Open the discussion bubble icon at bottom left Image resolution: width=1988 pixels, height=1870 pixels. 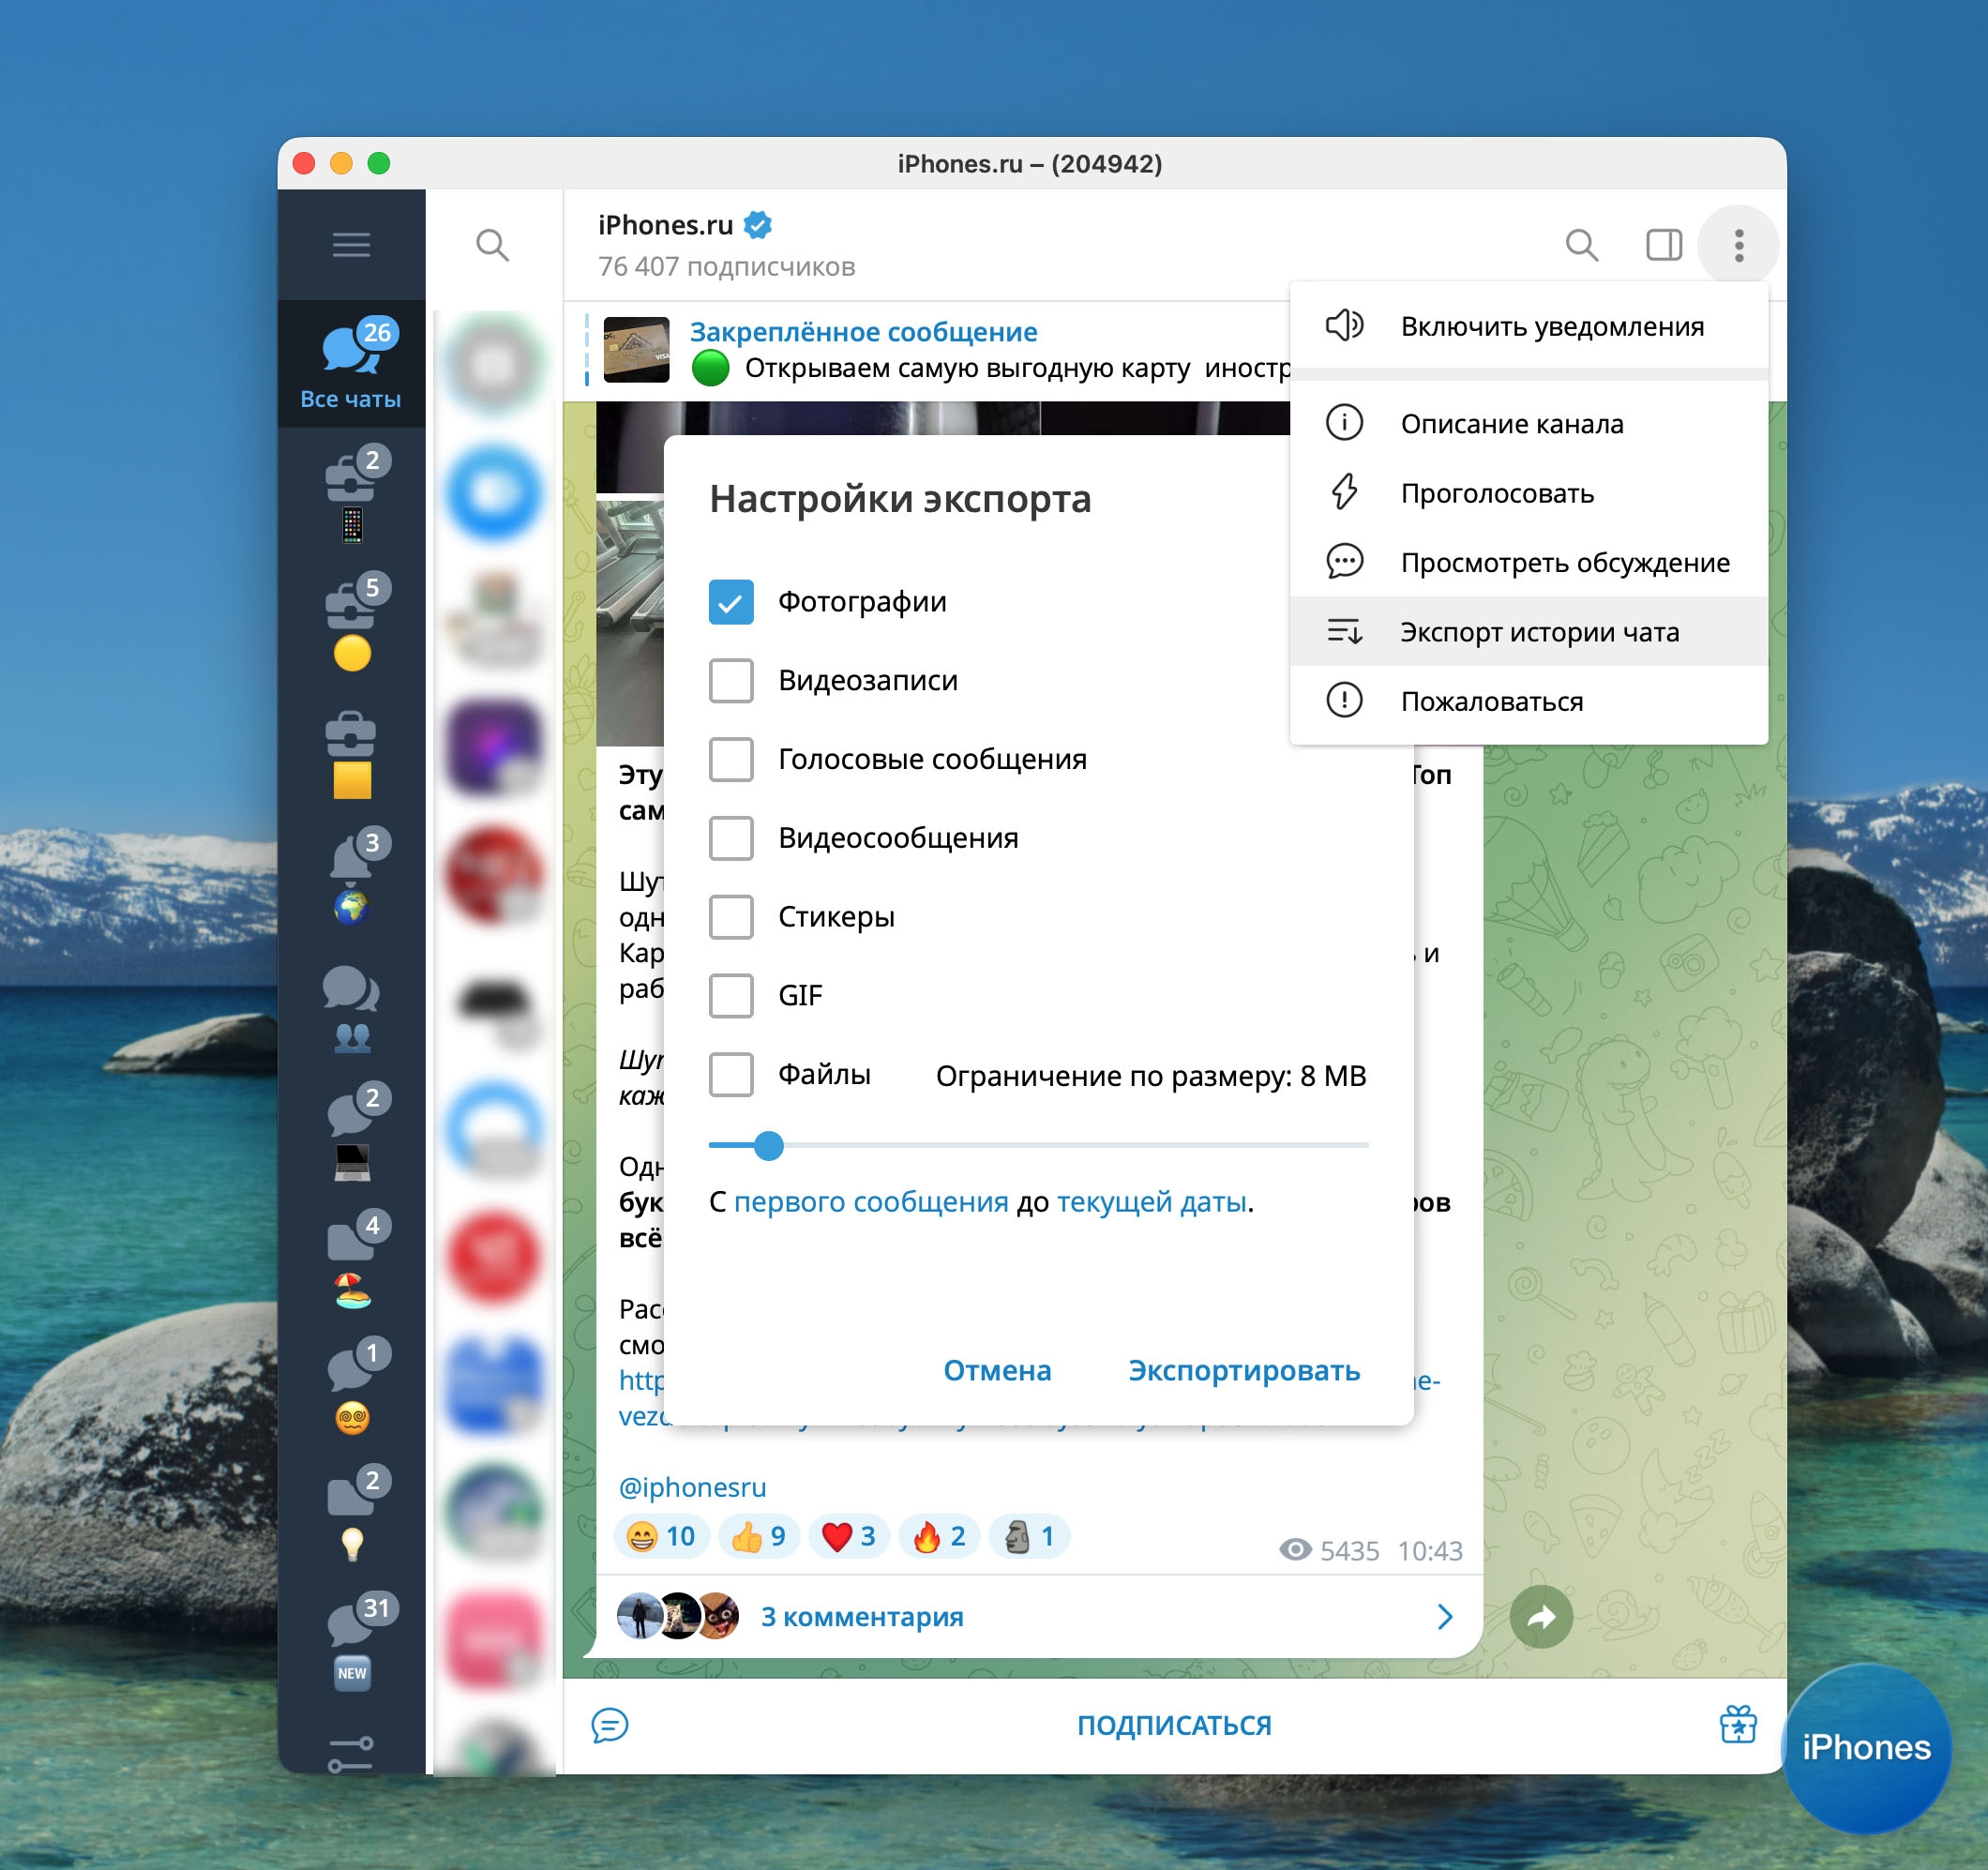(610, 1725)
